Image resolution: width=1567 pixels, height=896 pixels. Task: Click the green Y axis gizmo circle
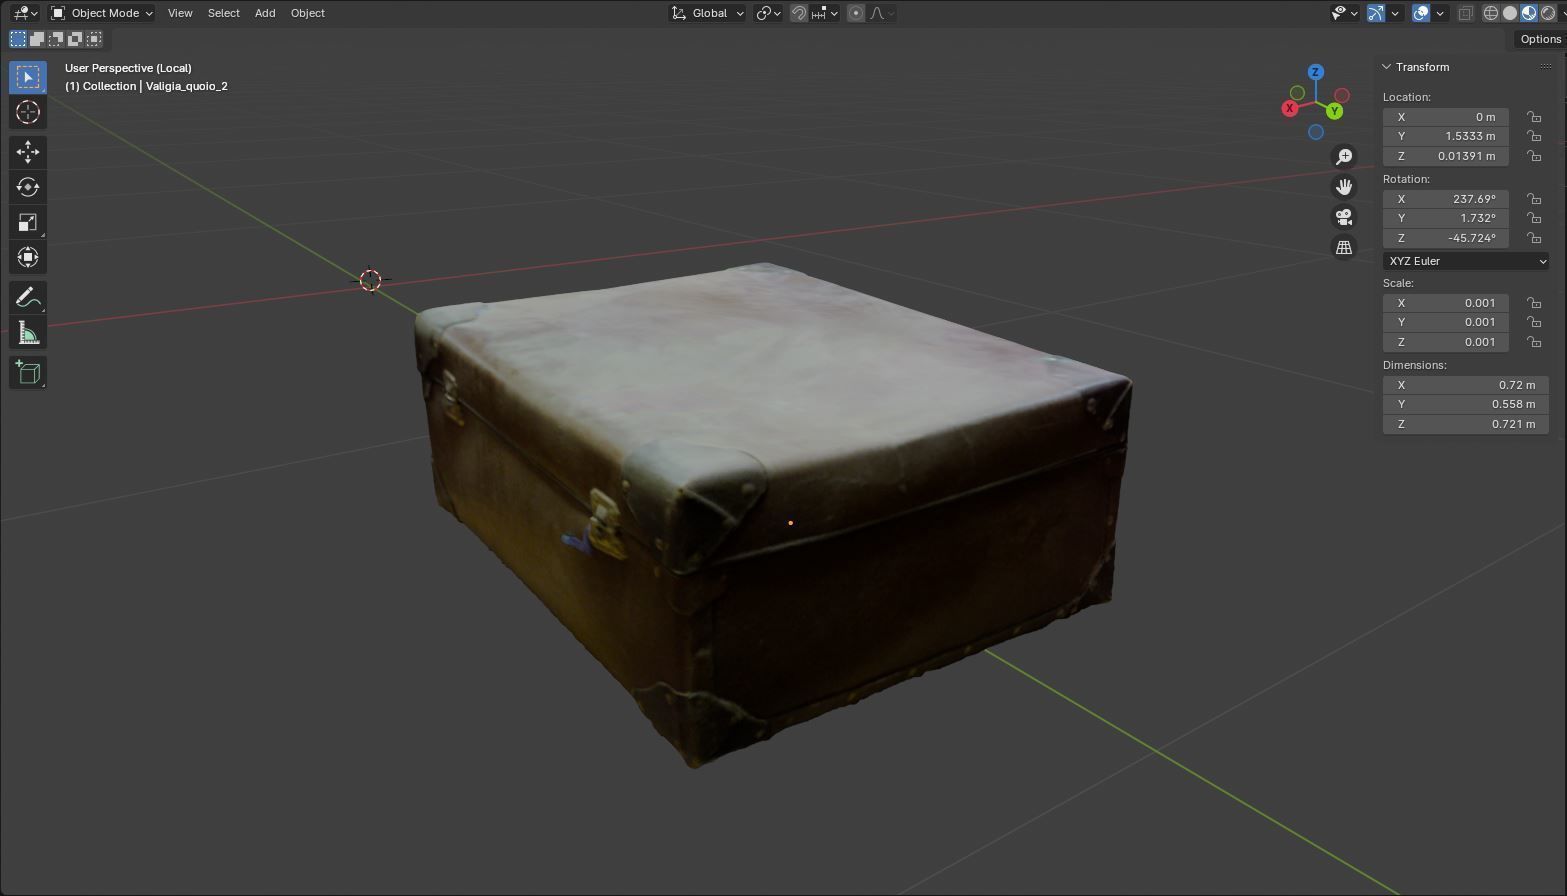(x=1334, y=111)
